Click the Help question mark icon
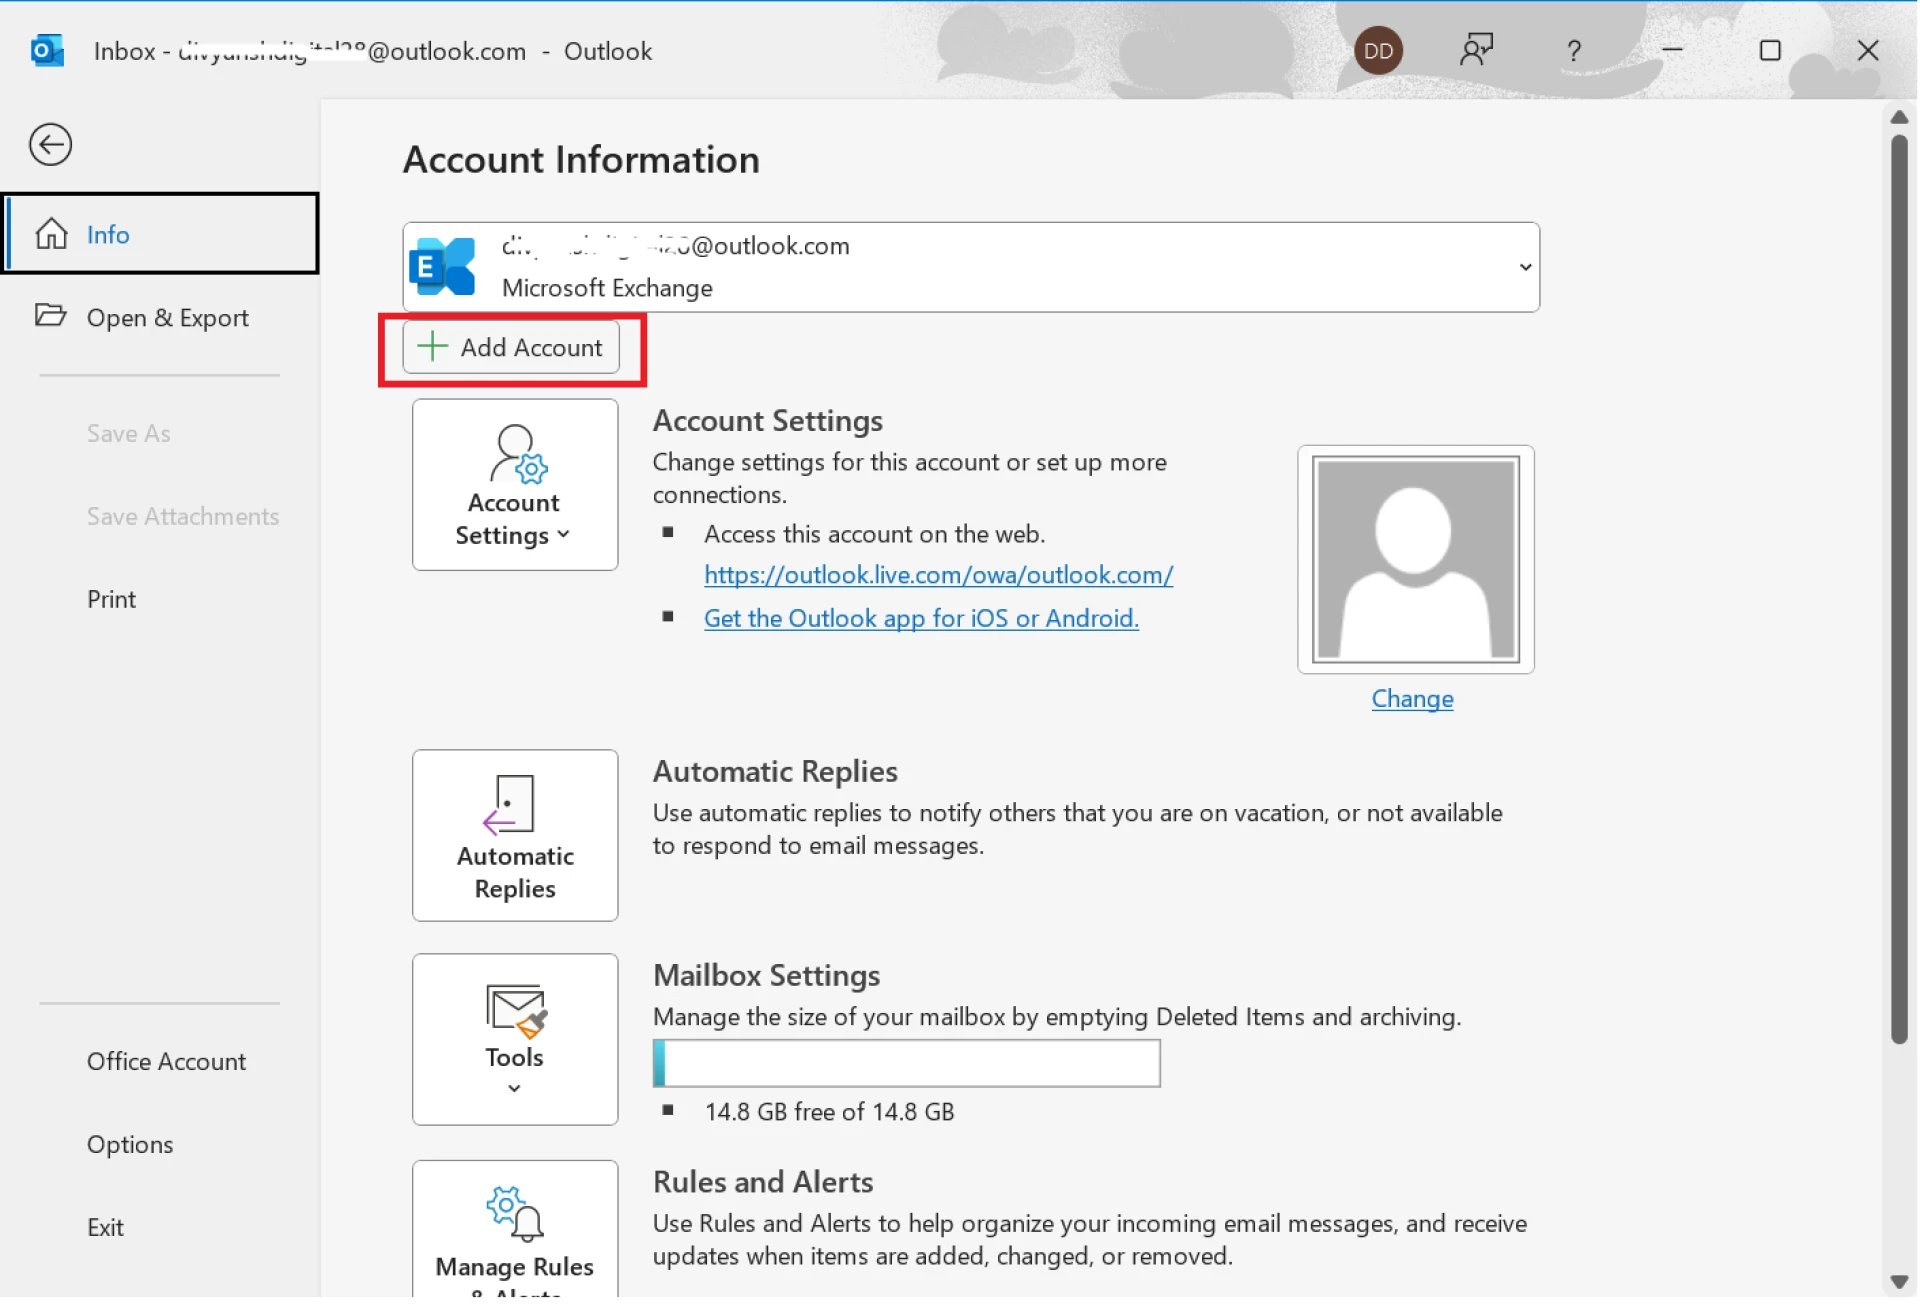Screen dimensions: 1920x1308 tap(1574, 50)
